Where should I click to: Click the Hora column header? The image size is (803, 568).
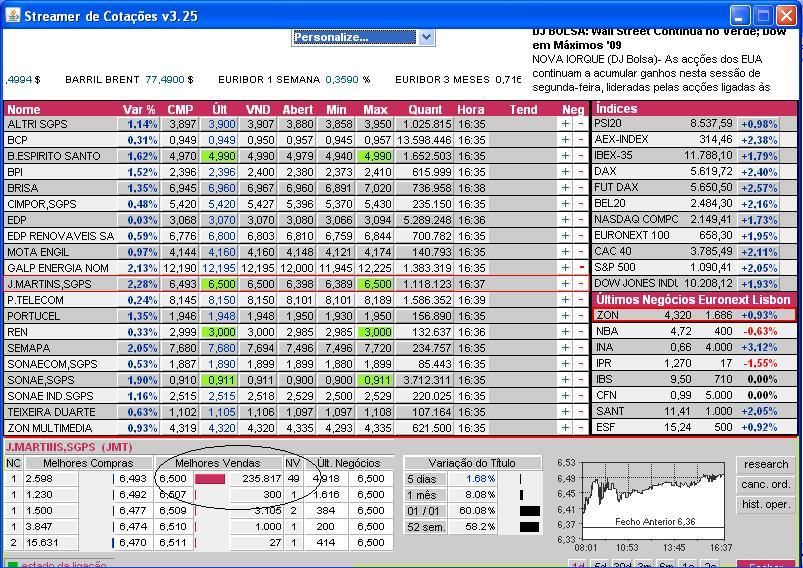tap(471, 109)
